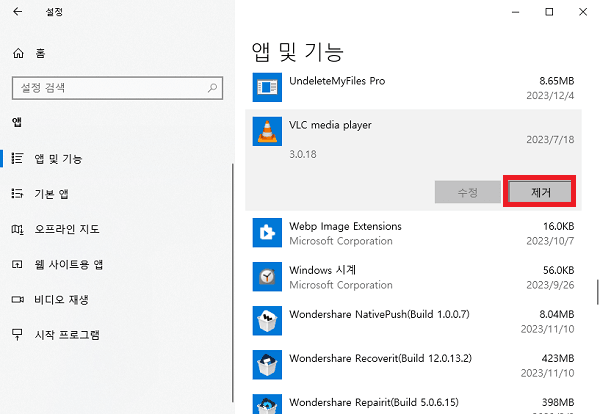Viewport: 600px width, 414px height.
Task: Click the 앱 및 기능 page heading
Action: 297,52
